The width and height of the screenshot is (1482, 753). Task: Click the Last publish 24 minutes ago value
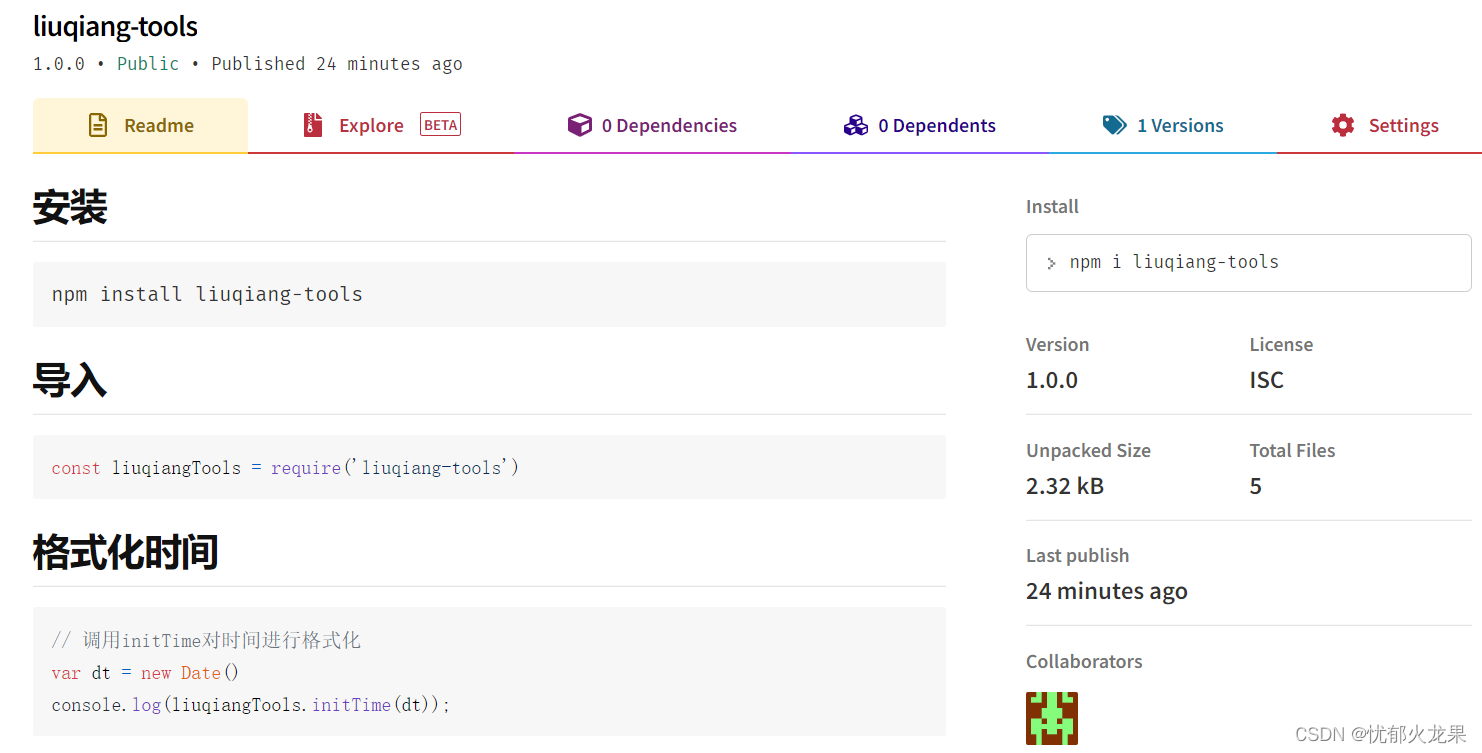coord(1107,591)
